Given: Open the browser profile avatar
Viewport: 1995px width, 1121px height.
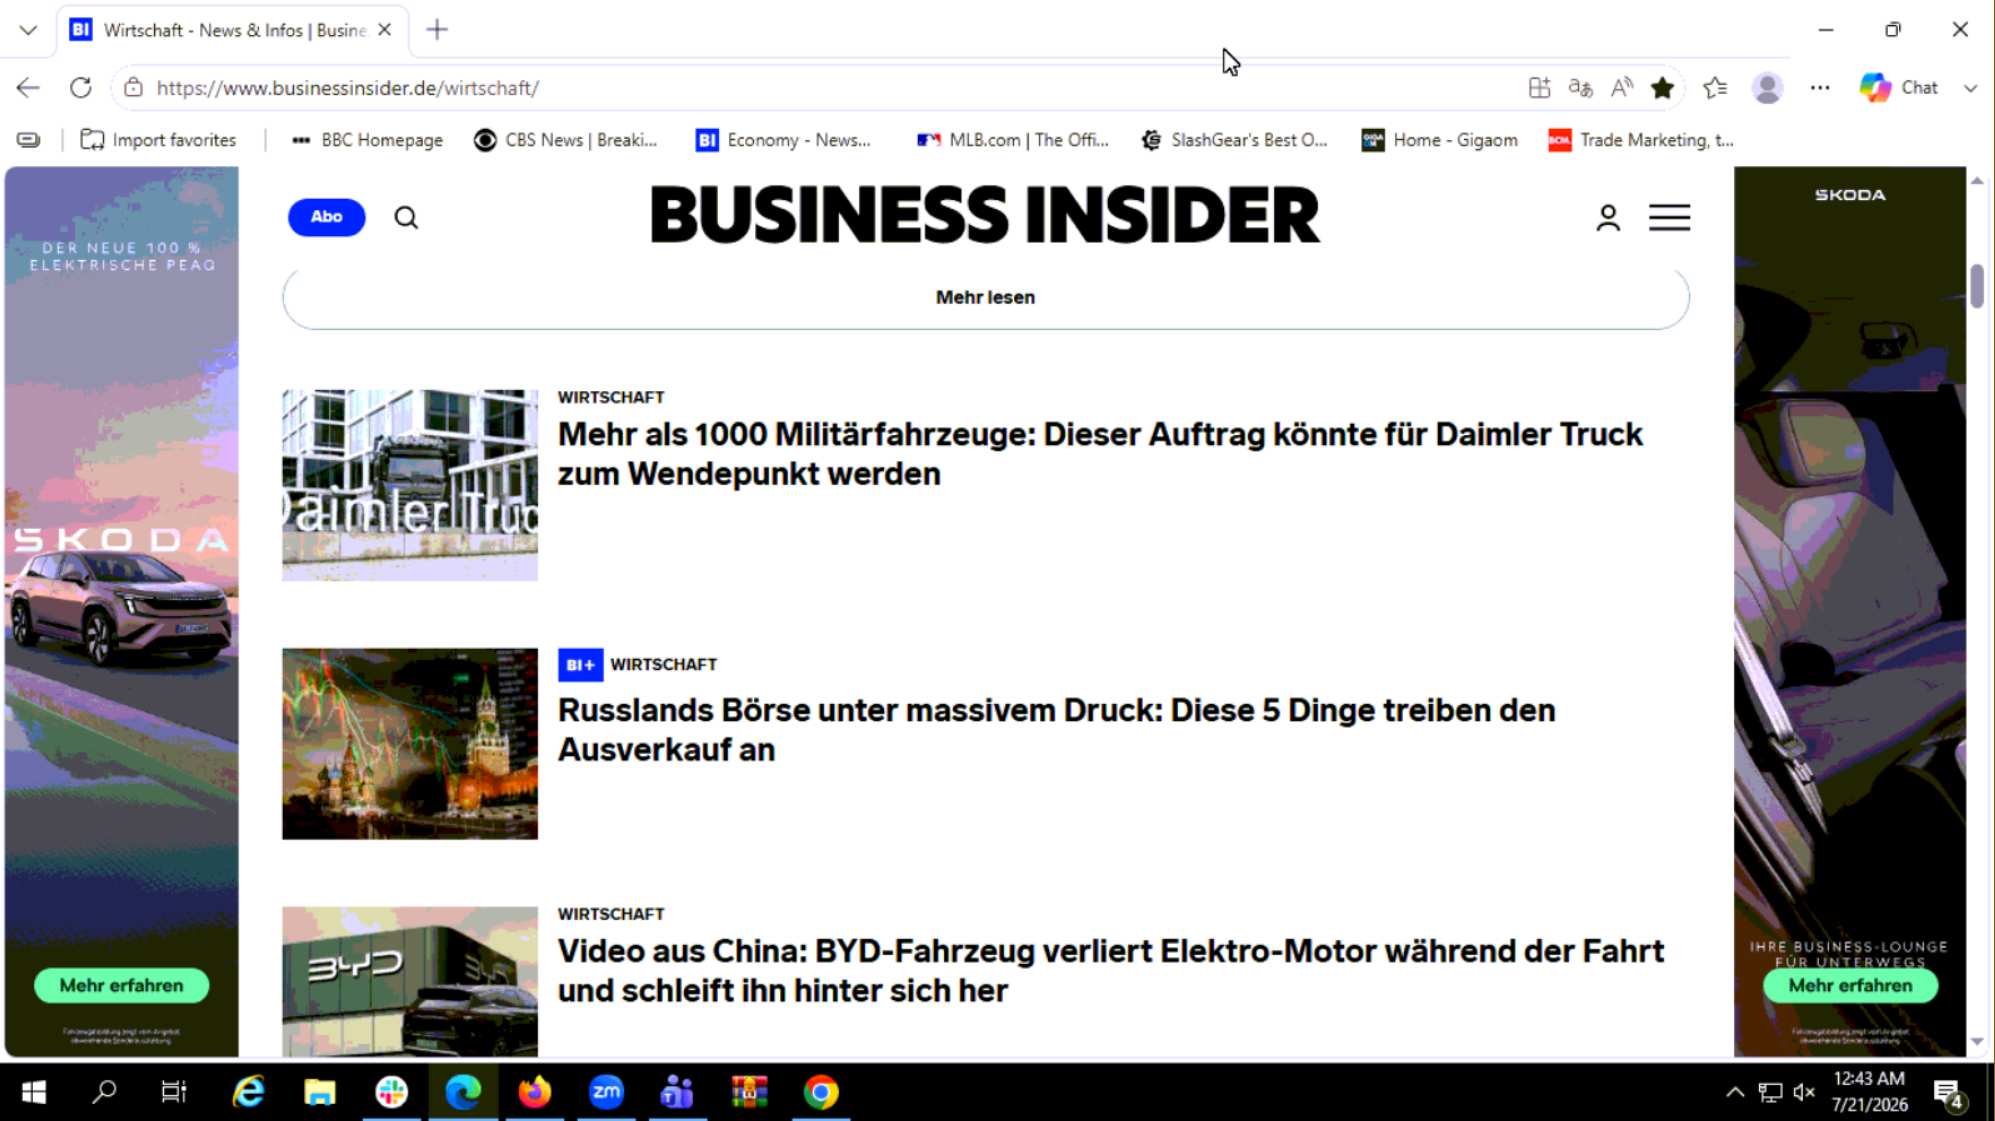Looking at the screenshot, I should click(1767, 88).
